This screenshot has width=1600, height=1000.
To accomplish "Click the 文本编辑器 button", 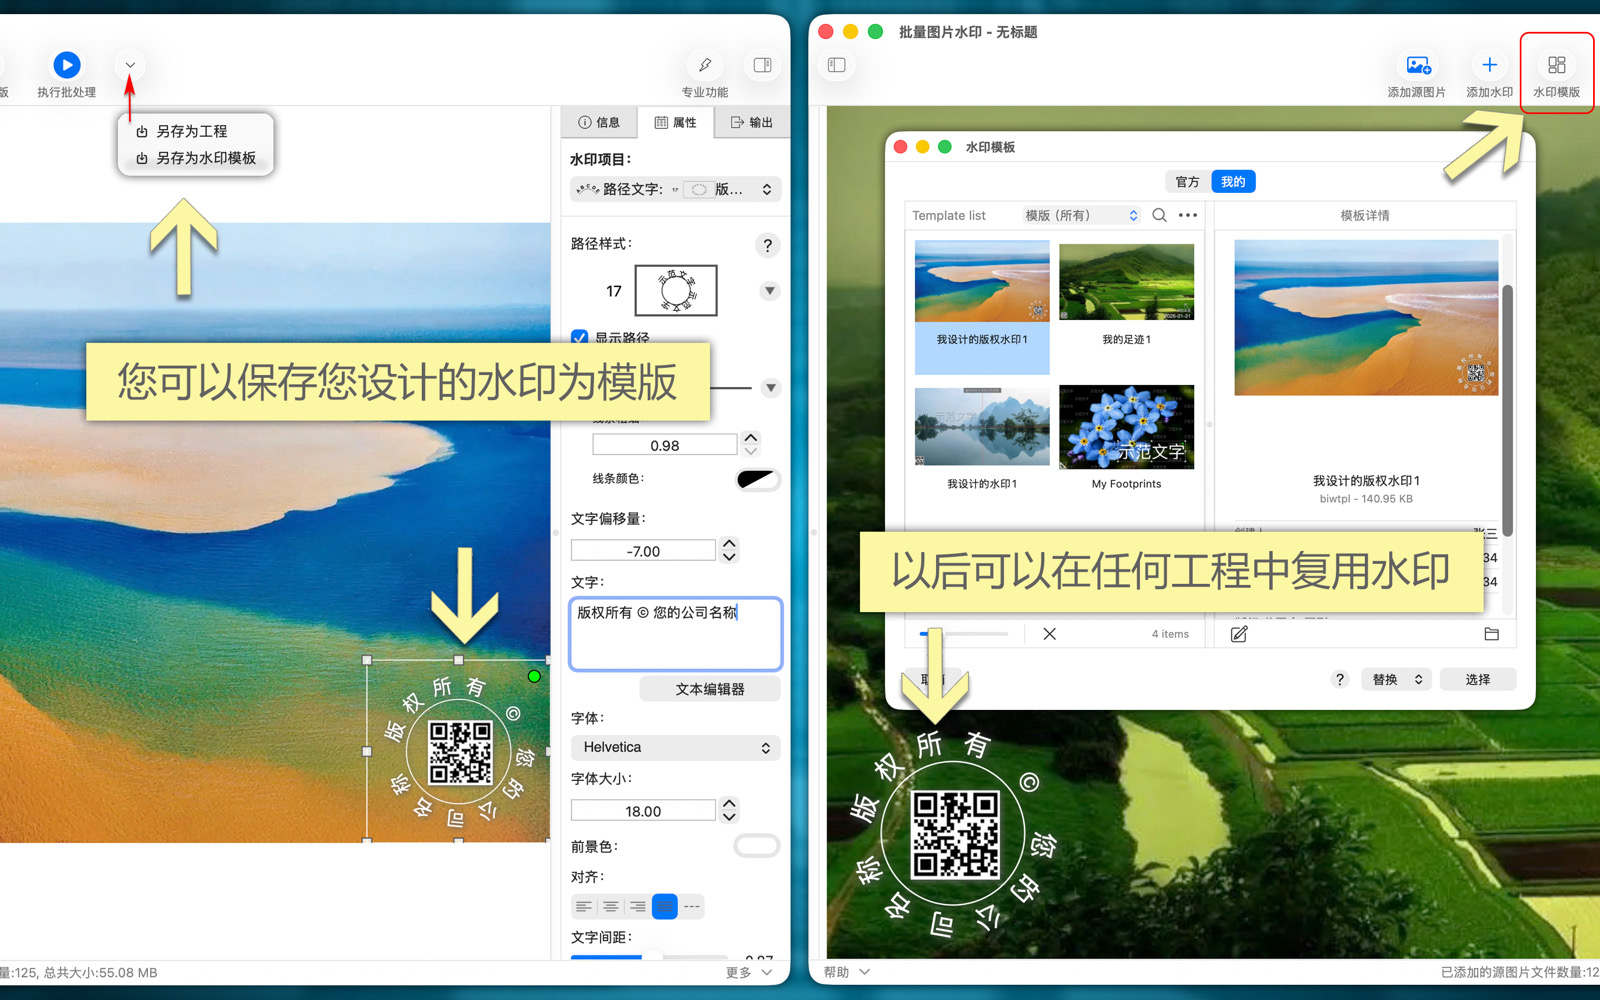I will pyautogui.click(x=710, y=689).
